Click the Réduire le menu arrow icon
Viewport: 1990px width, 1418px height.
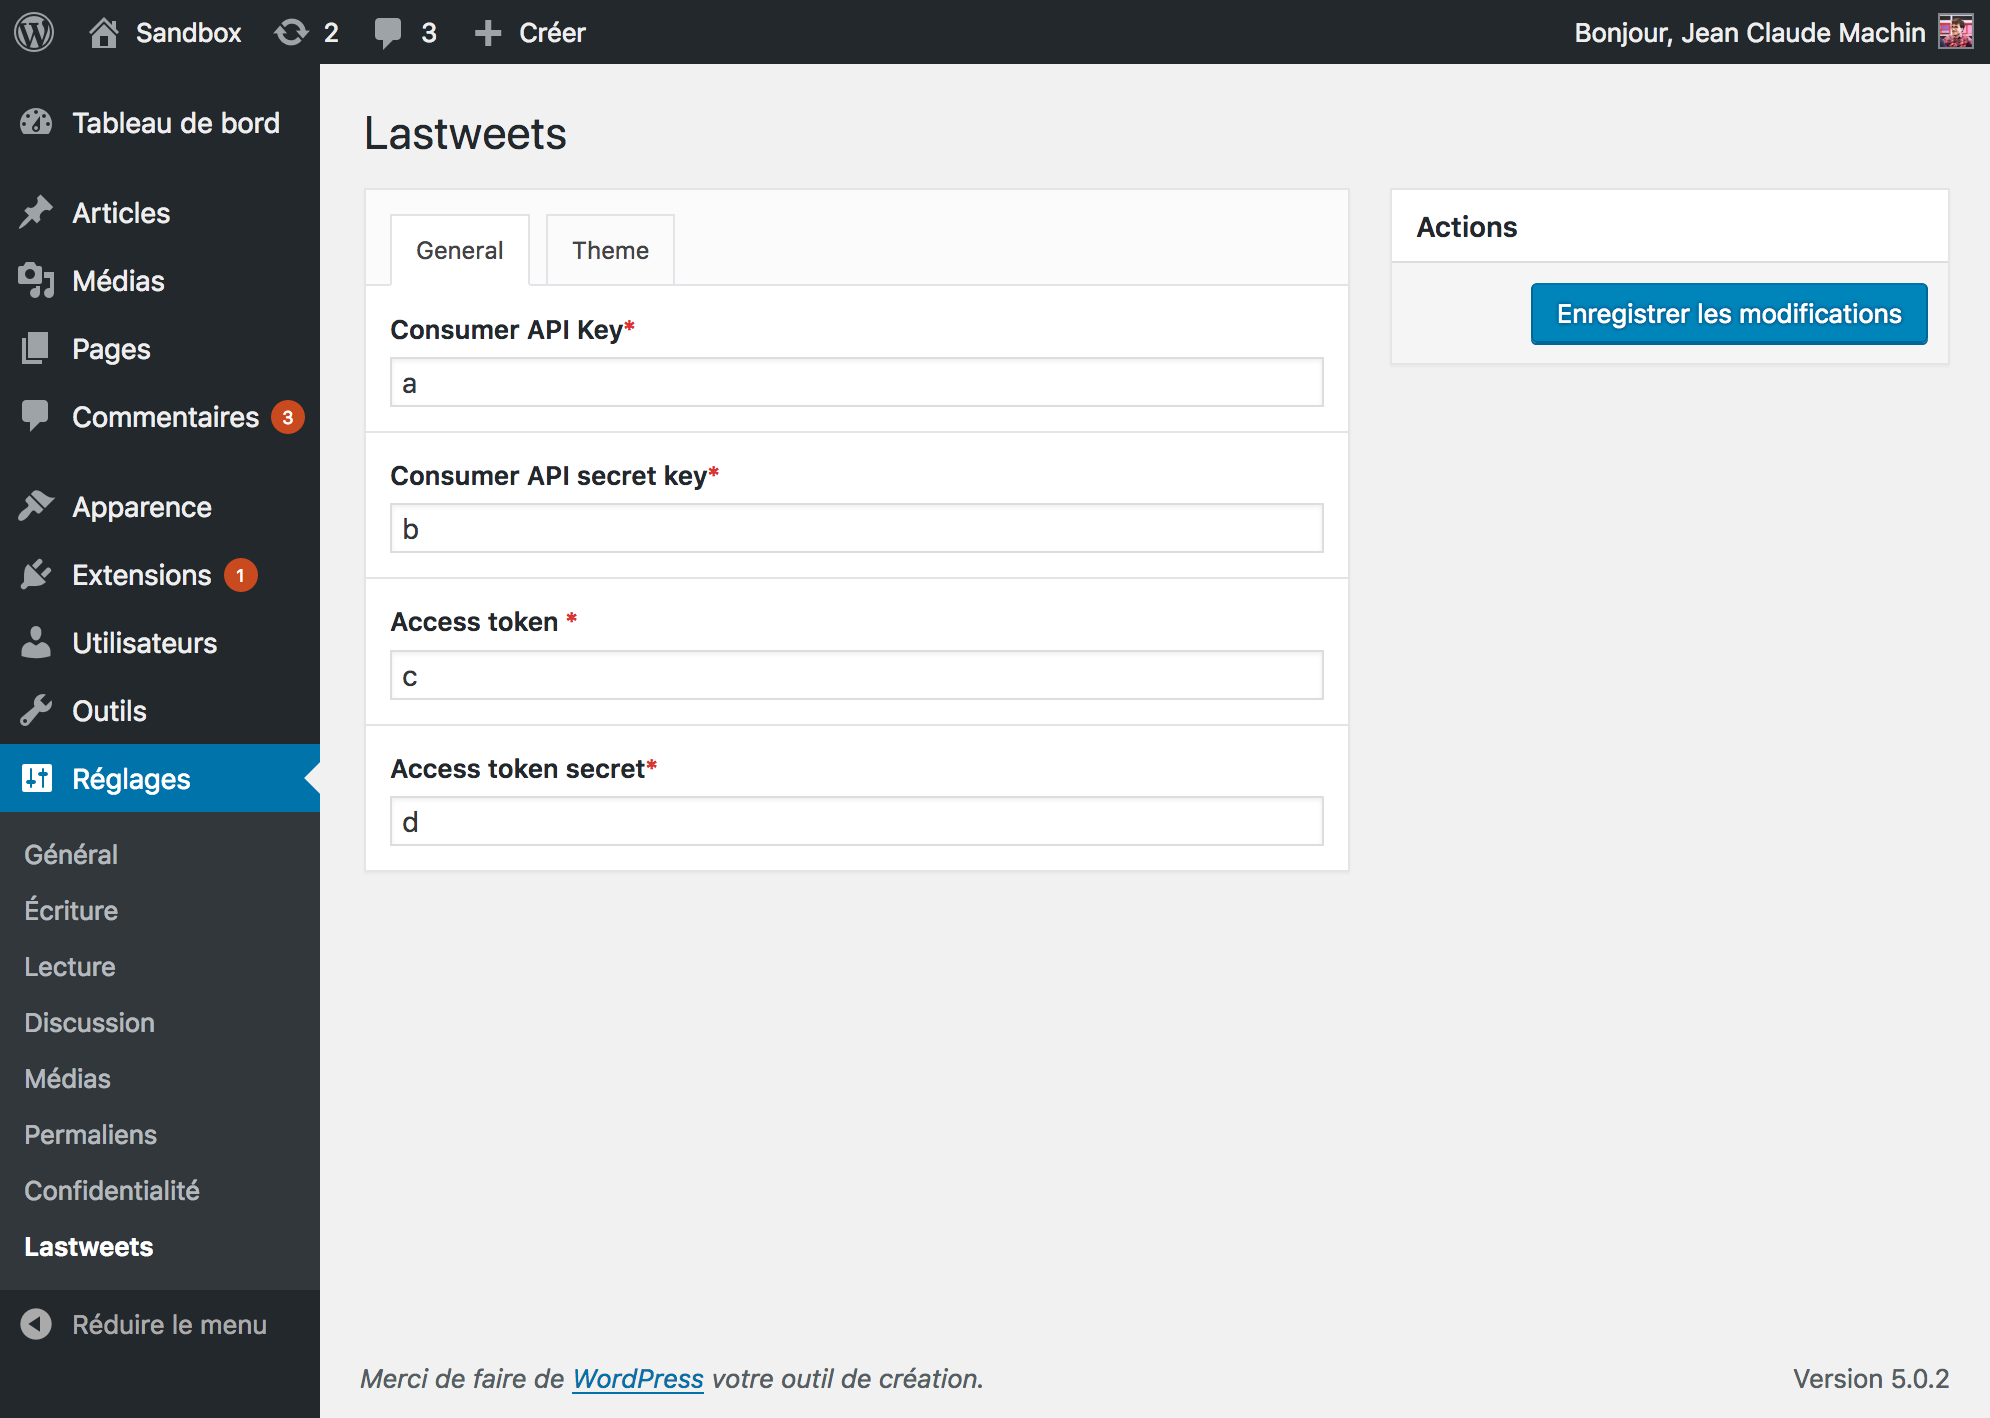click(x=36, y=1324)
